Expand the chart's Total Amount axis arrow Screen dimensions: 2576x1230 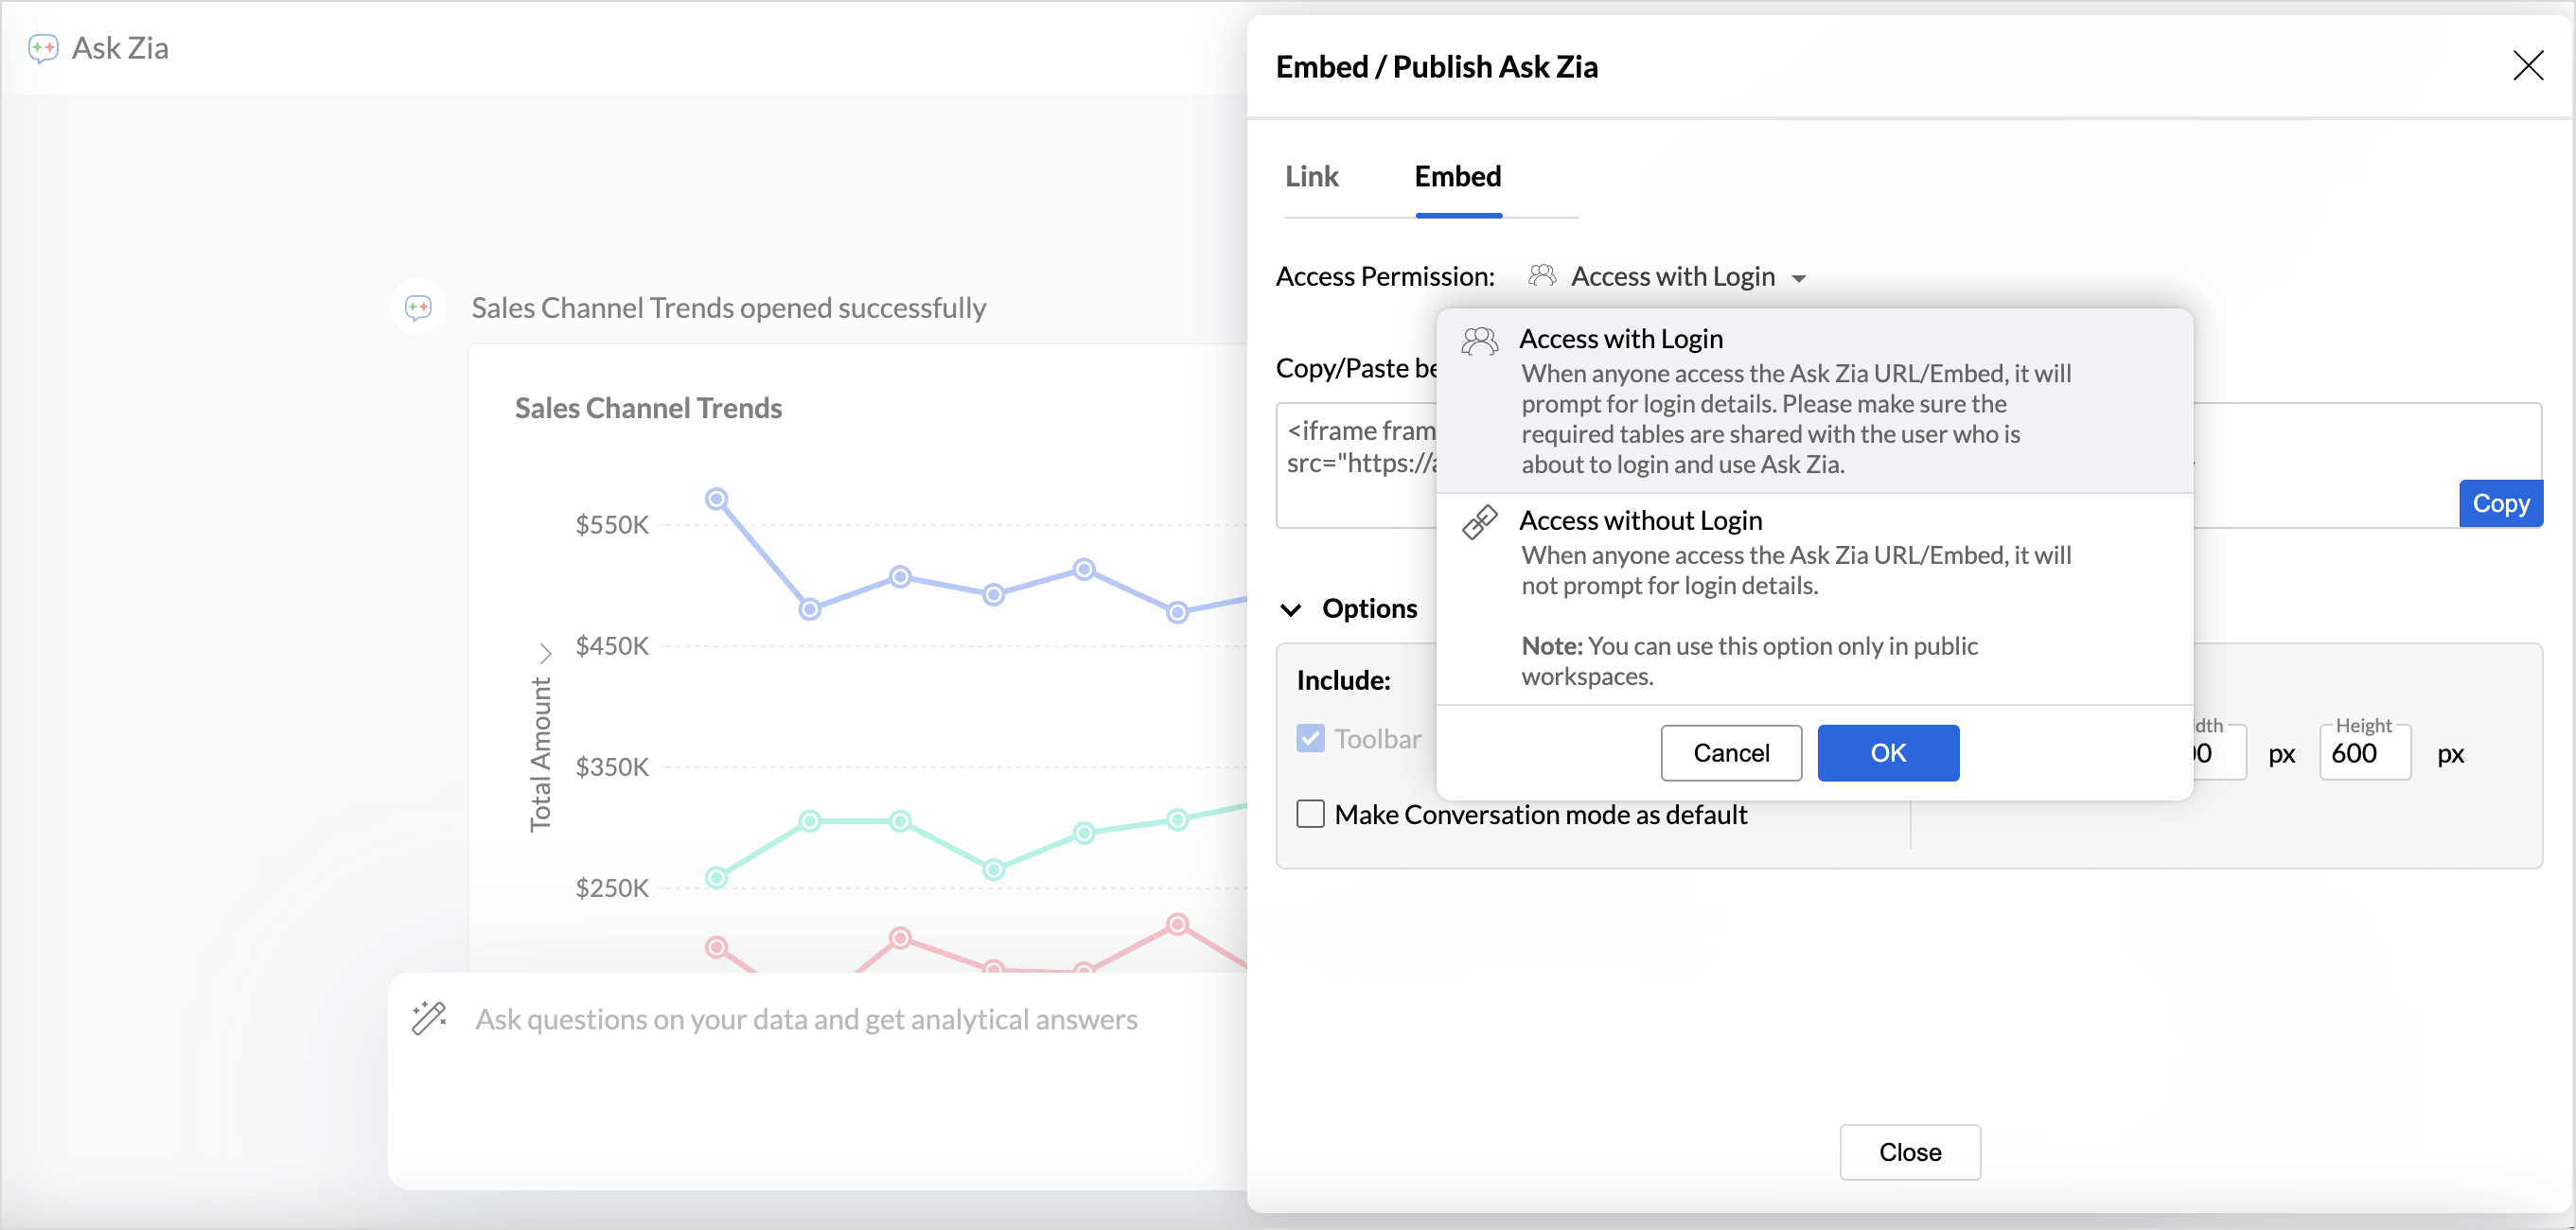(545, 653)
